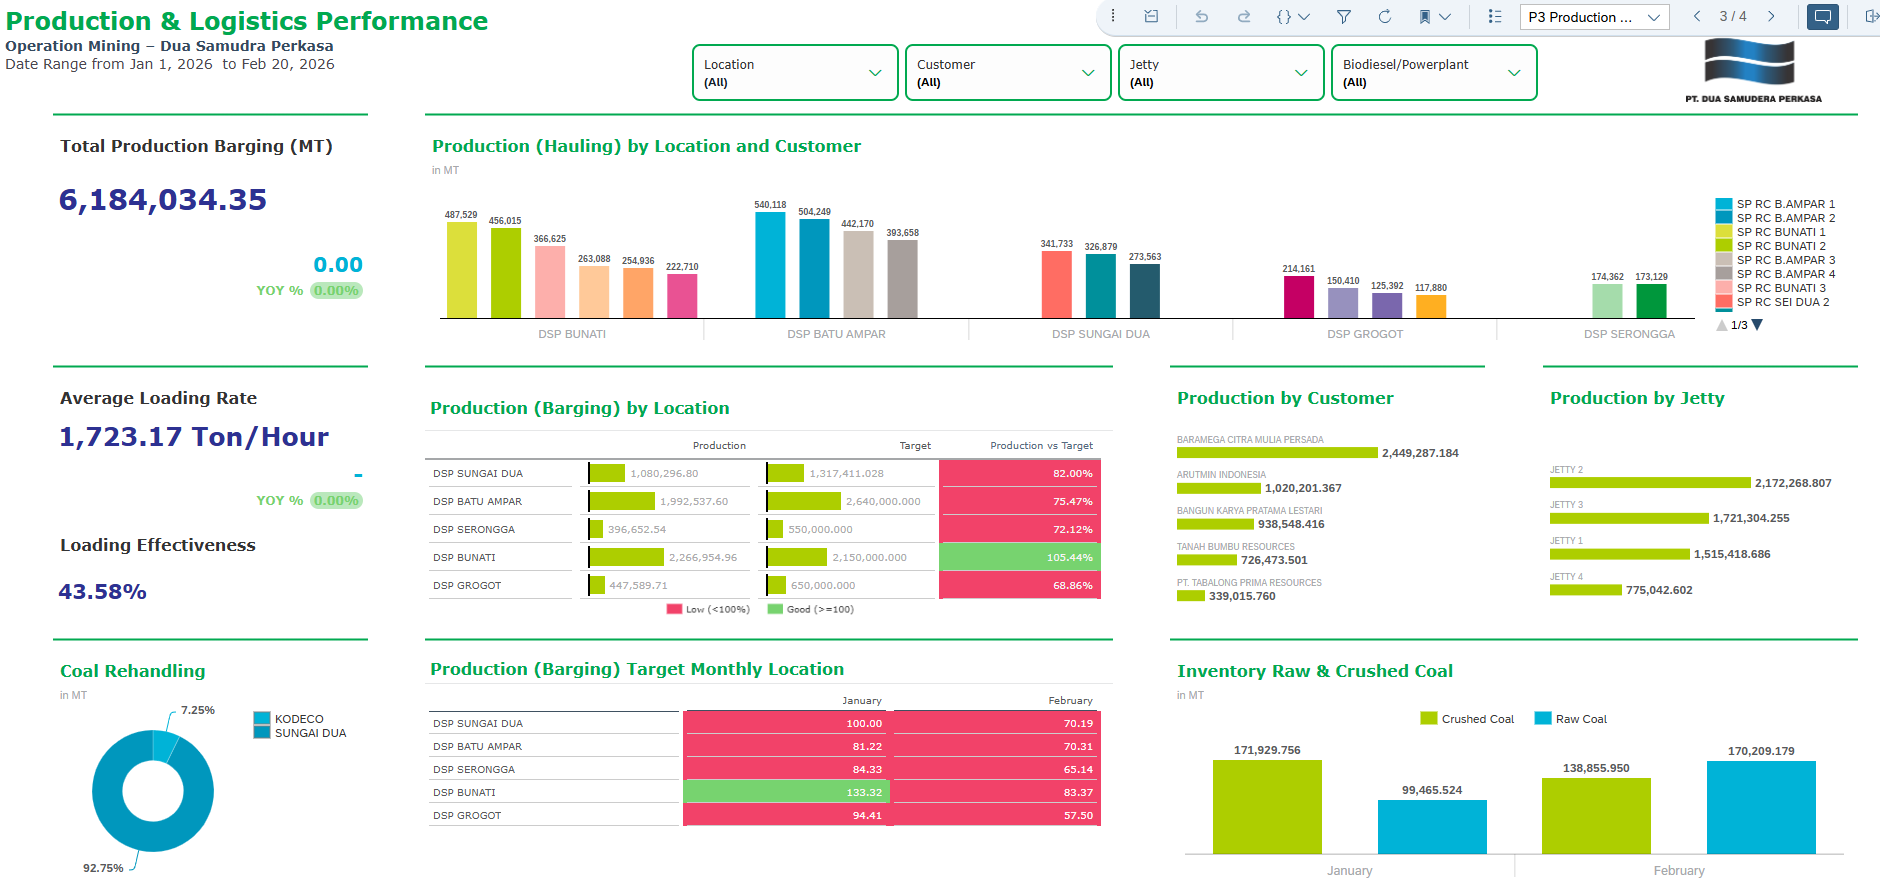Click the exit icon at toolbar end
This screenshot has height=889, width=1880.
1871,16
